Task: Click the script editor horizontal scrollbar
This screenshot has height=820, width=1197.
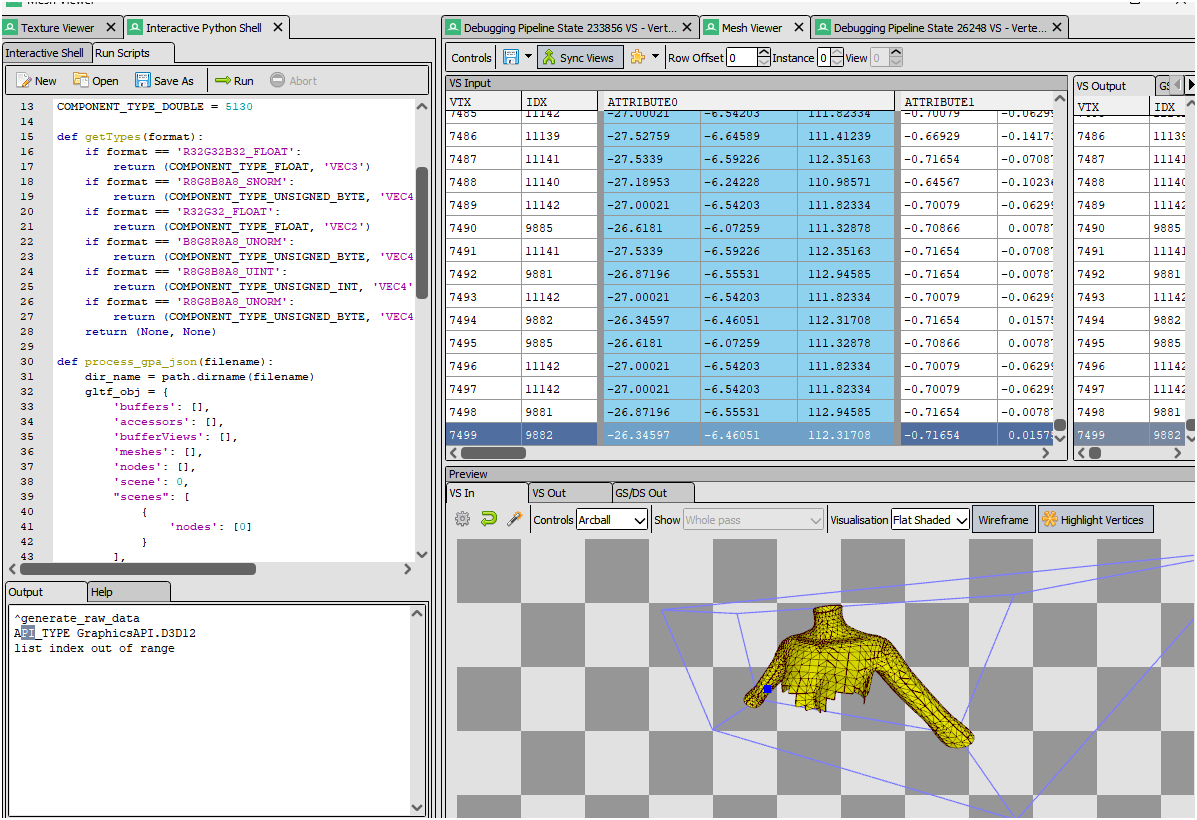Action: pos(138,569)
